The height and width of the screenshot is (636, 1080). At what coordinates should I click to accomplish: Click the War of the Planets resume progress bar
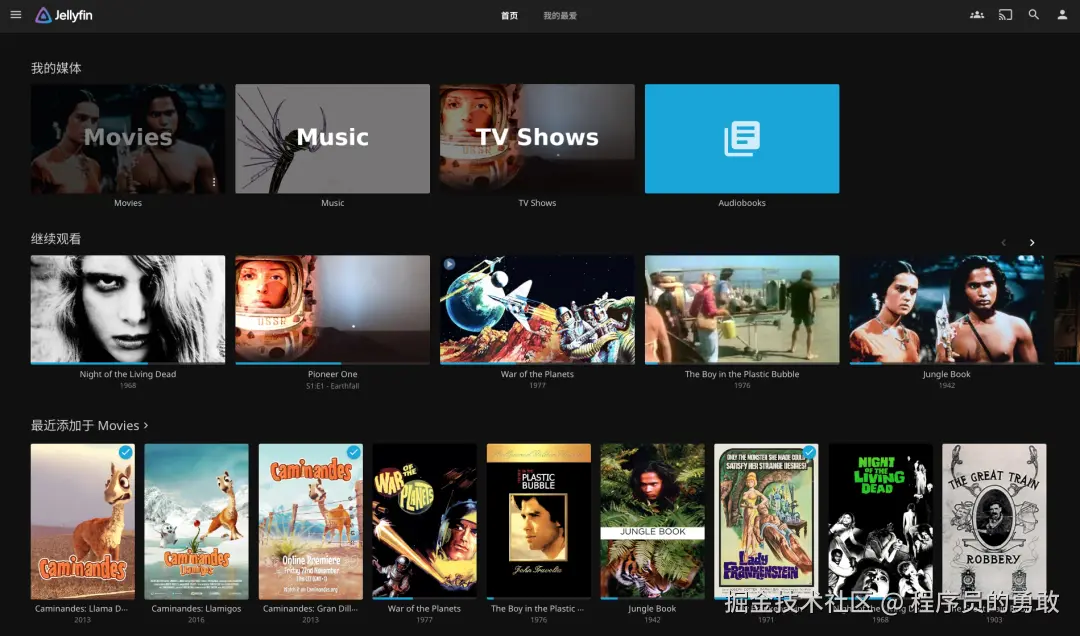point(537,363)
